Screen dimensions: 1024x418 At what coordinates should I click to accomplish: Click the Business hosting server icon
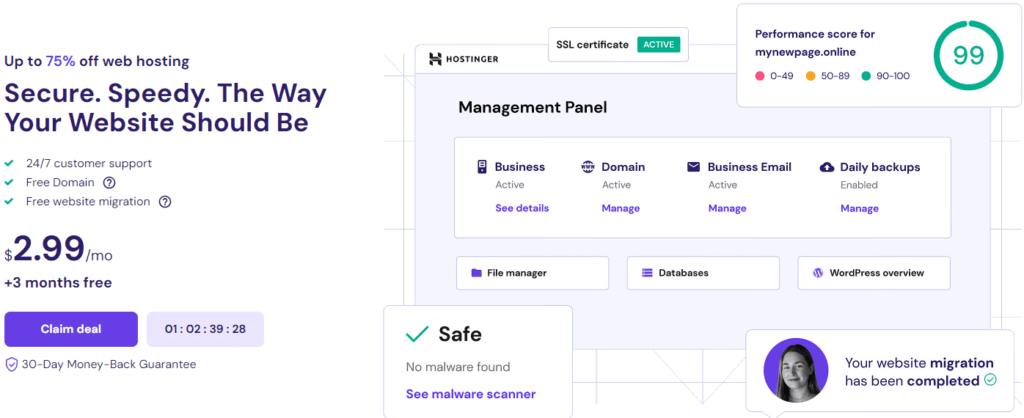click(x=482, y=167)
